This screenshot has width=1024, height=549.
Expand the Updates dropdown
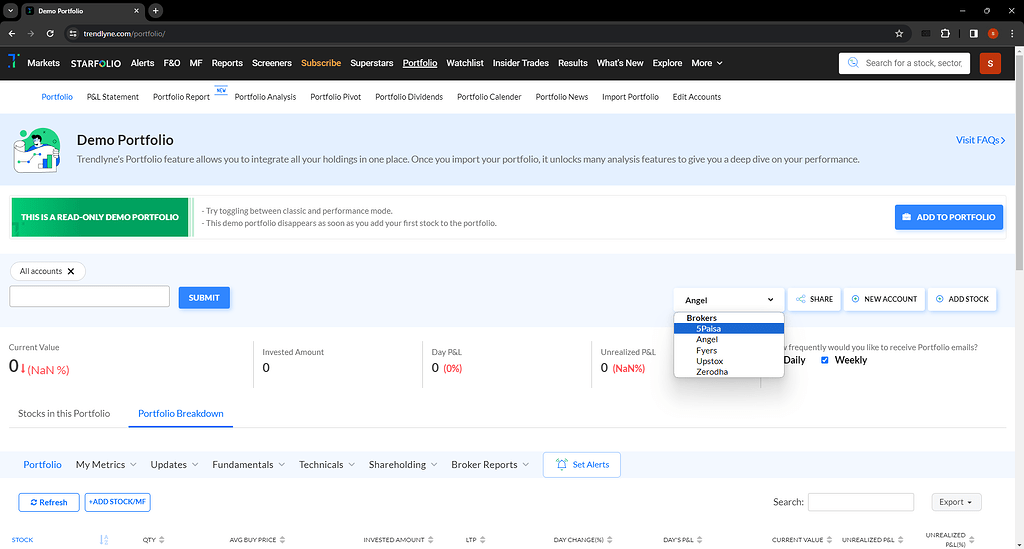(174, 465)
